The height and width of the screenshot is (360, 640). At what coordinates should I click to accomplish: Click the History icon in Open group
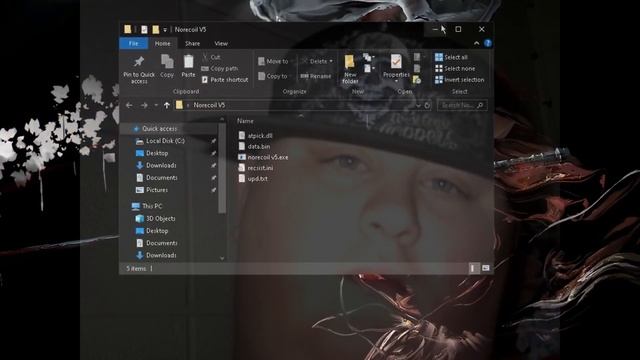pos(417,80)
